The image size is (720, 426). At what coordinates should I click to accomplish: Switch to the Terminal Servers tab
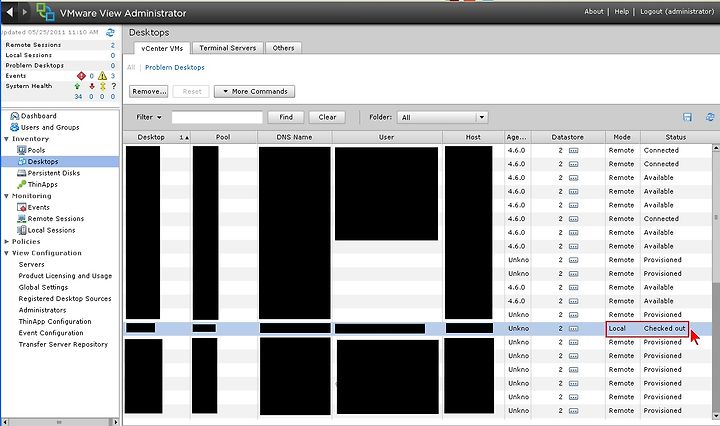(x=228, y=48)
